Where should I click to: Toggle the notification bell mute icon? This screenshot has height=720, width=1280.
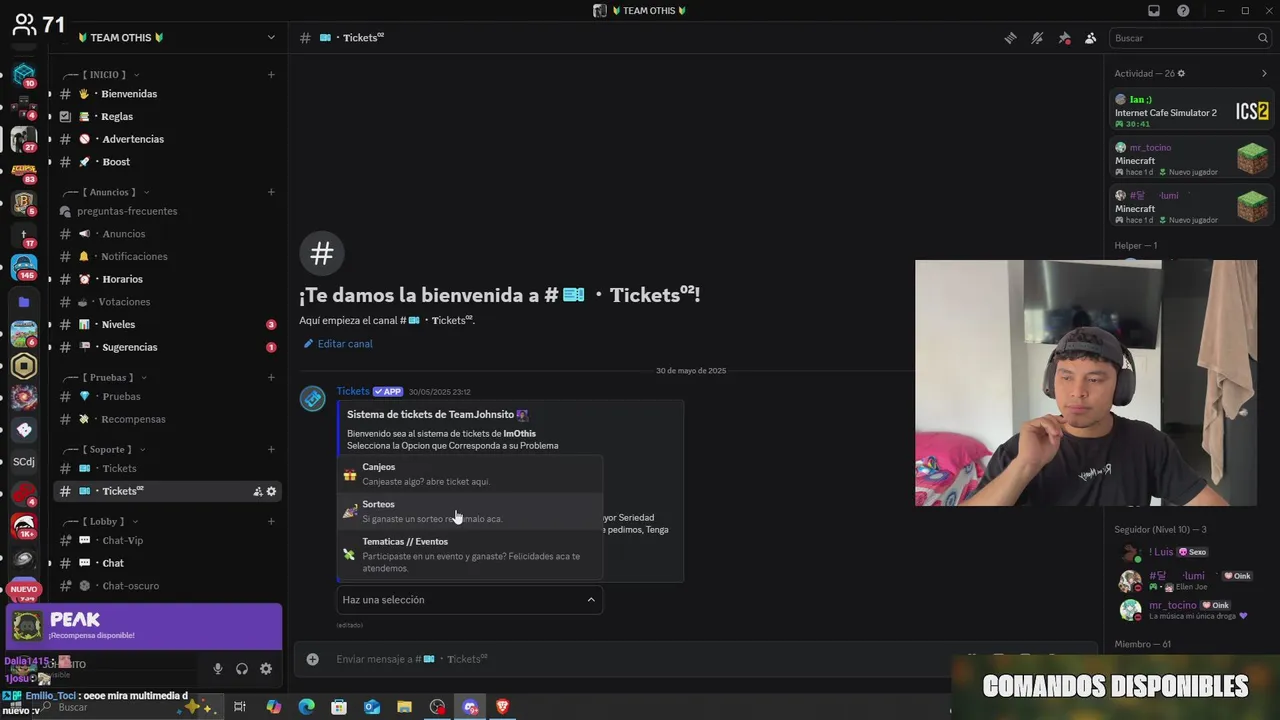coord(1037,38)
